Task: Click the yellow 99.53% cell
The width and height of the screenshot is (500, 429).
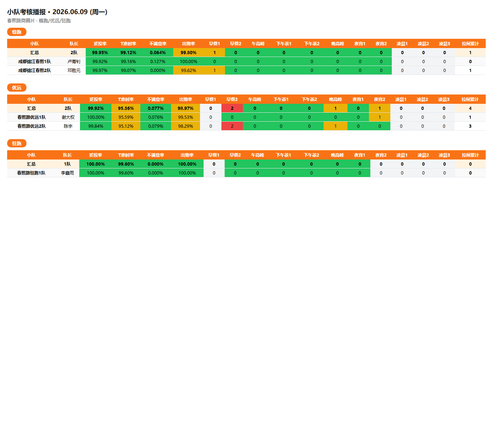Action: pyautogui.click(x=185, y=117)
